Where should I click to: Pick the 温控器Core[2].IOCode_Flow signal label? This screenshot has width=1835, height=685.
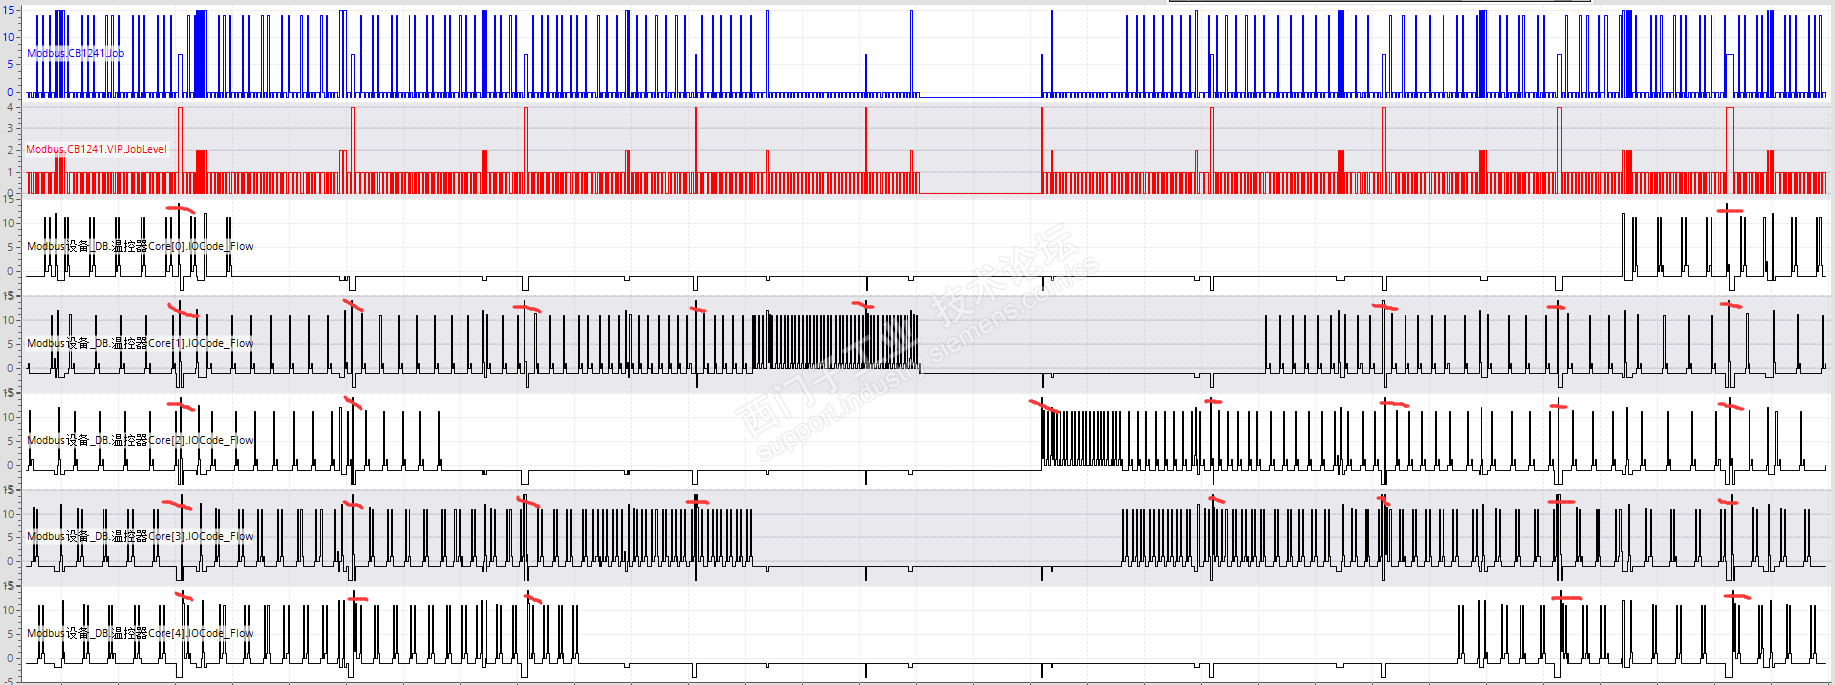pos(140,440)
